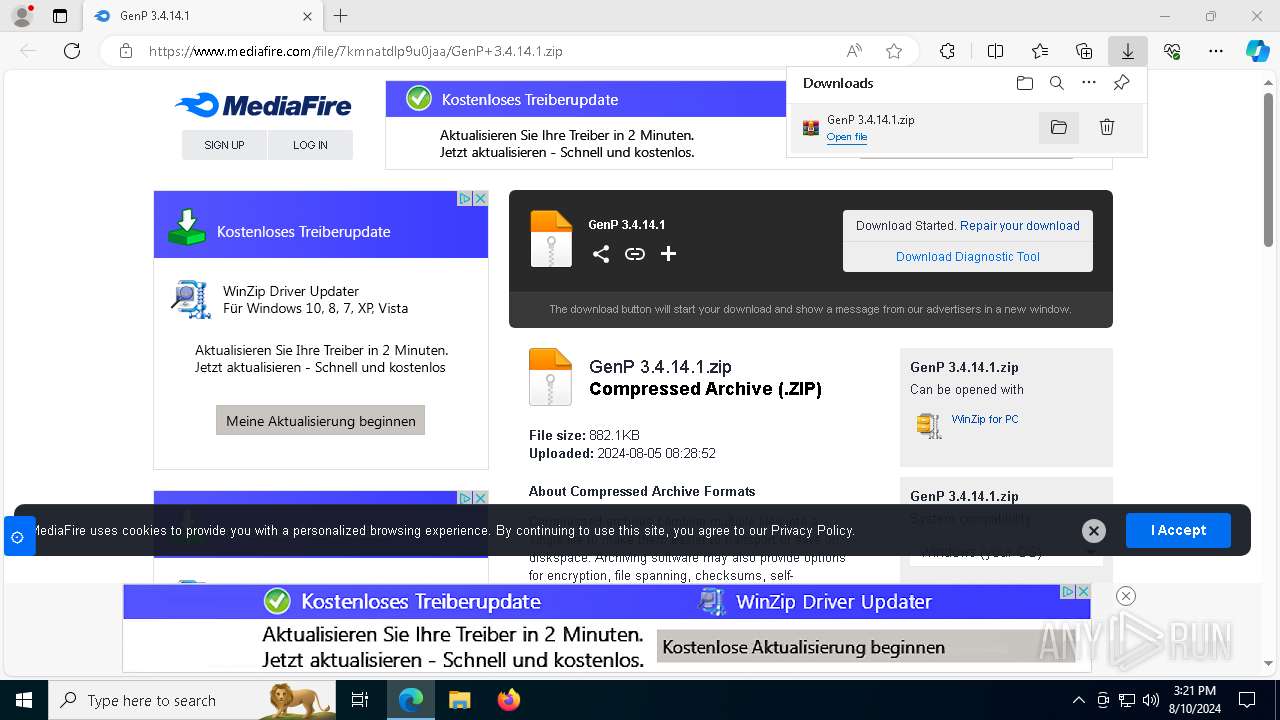Search downloads with magnifier icon

click(x=1056, y=83)
